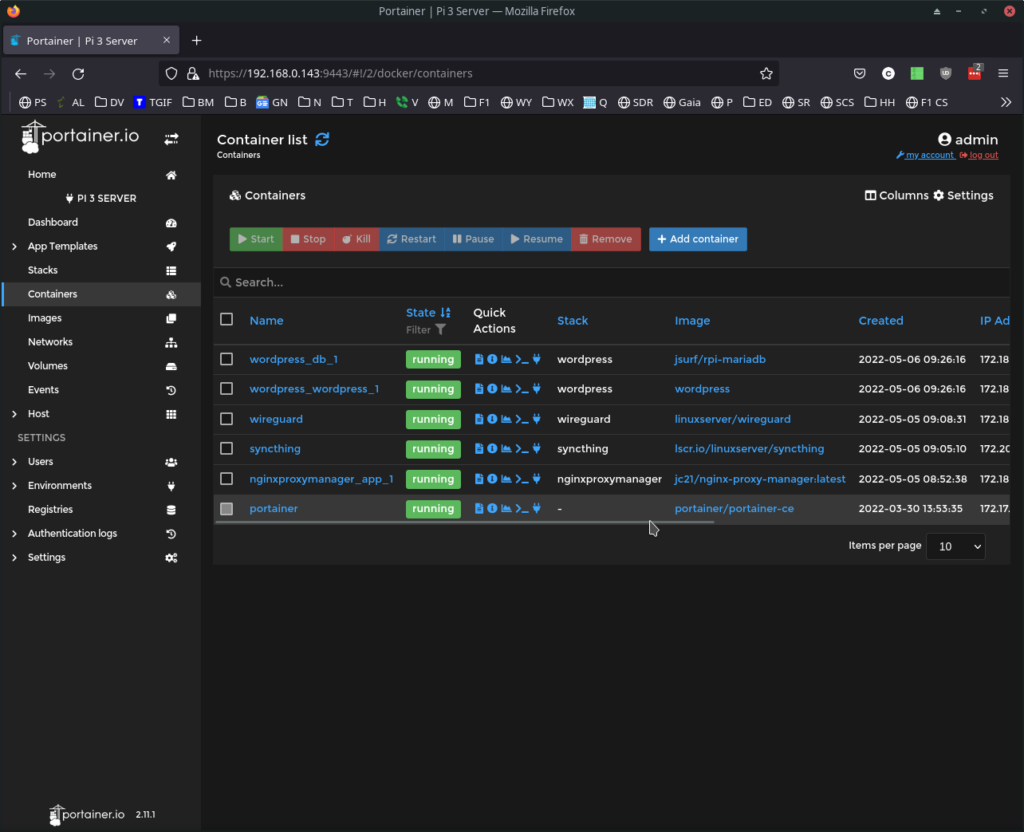Click the Restart button
The width and height of the screenshot is (1024, 832).
coord(411,239)
